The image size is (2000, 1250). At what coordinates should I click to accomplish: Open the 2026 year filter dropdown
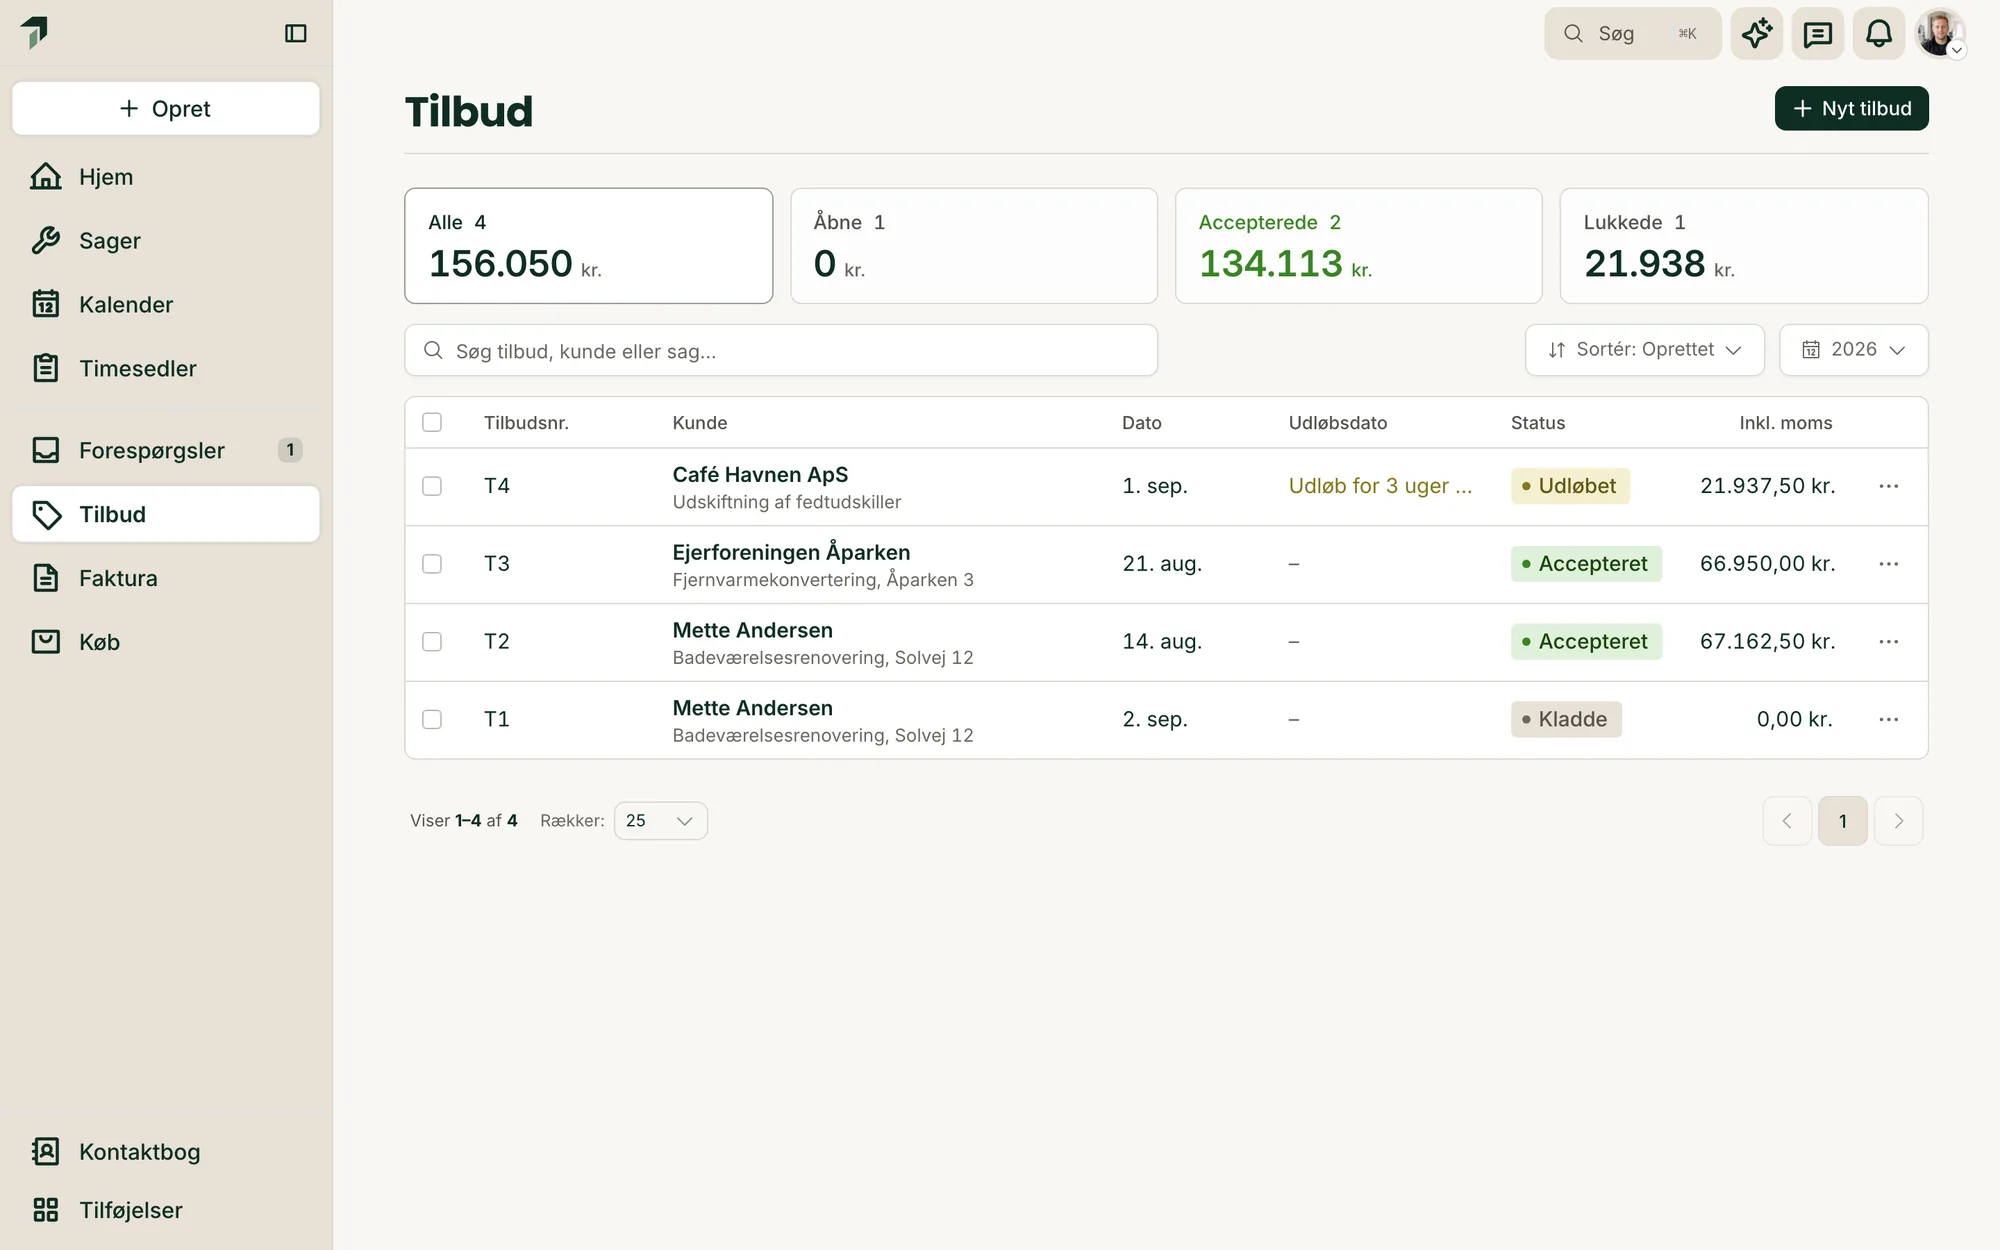[1853, 350]
